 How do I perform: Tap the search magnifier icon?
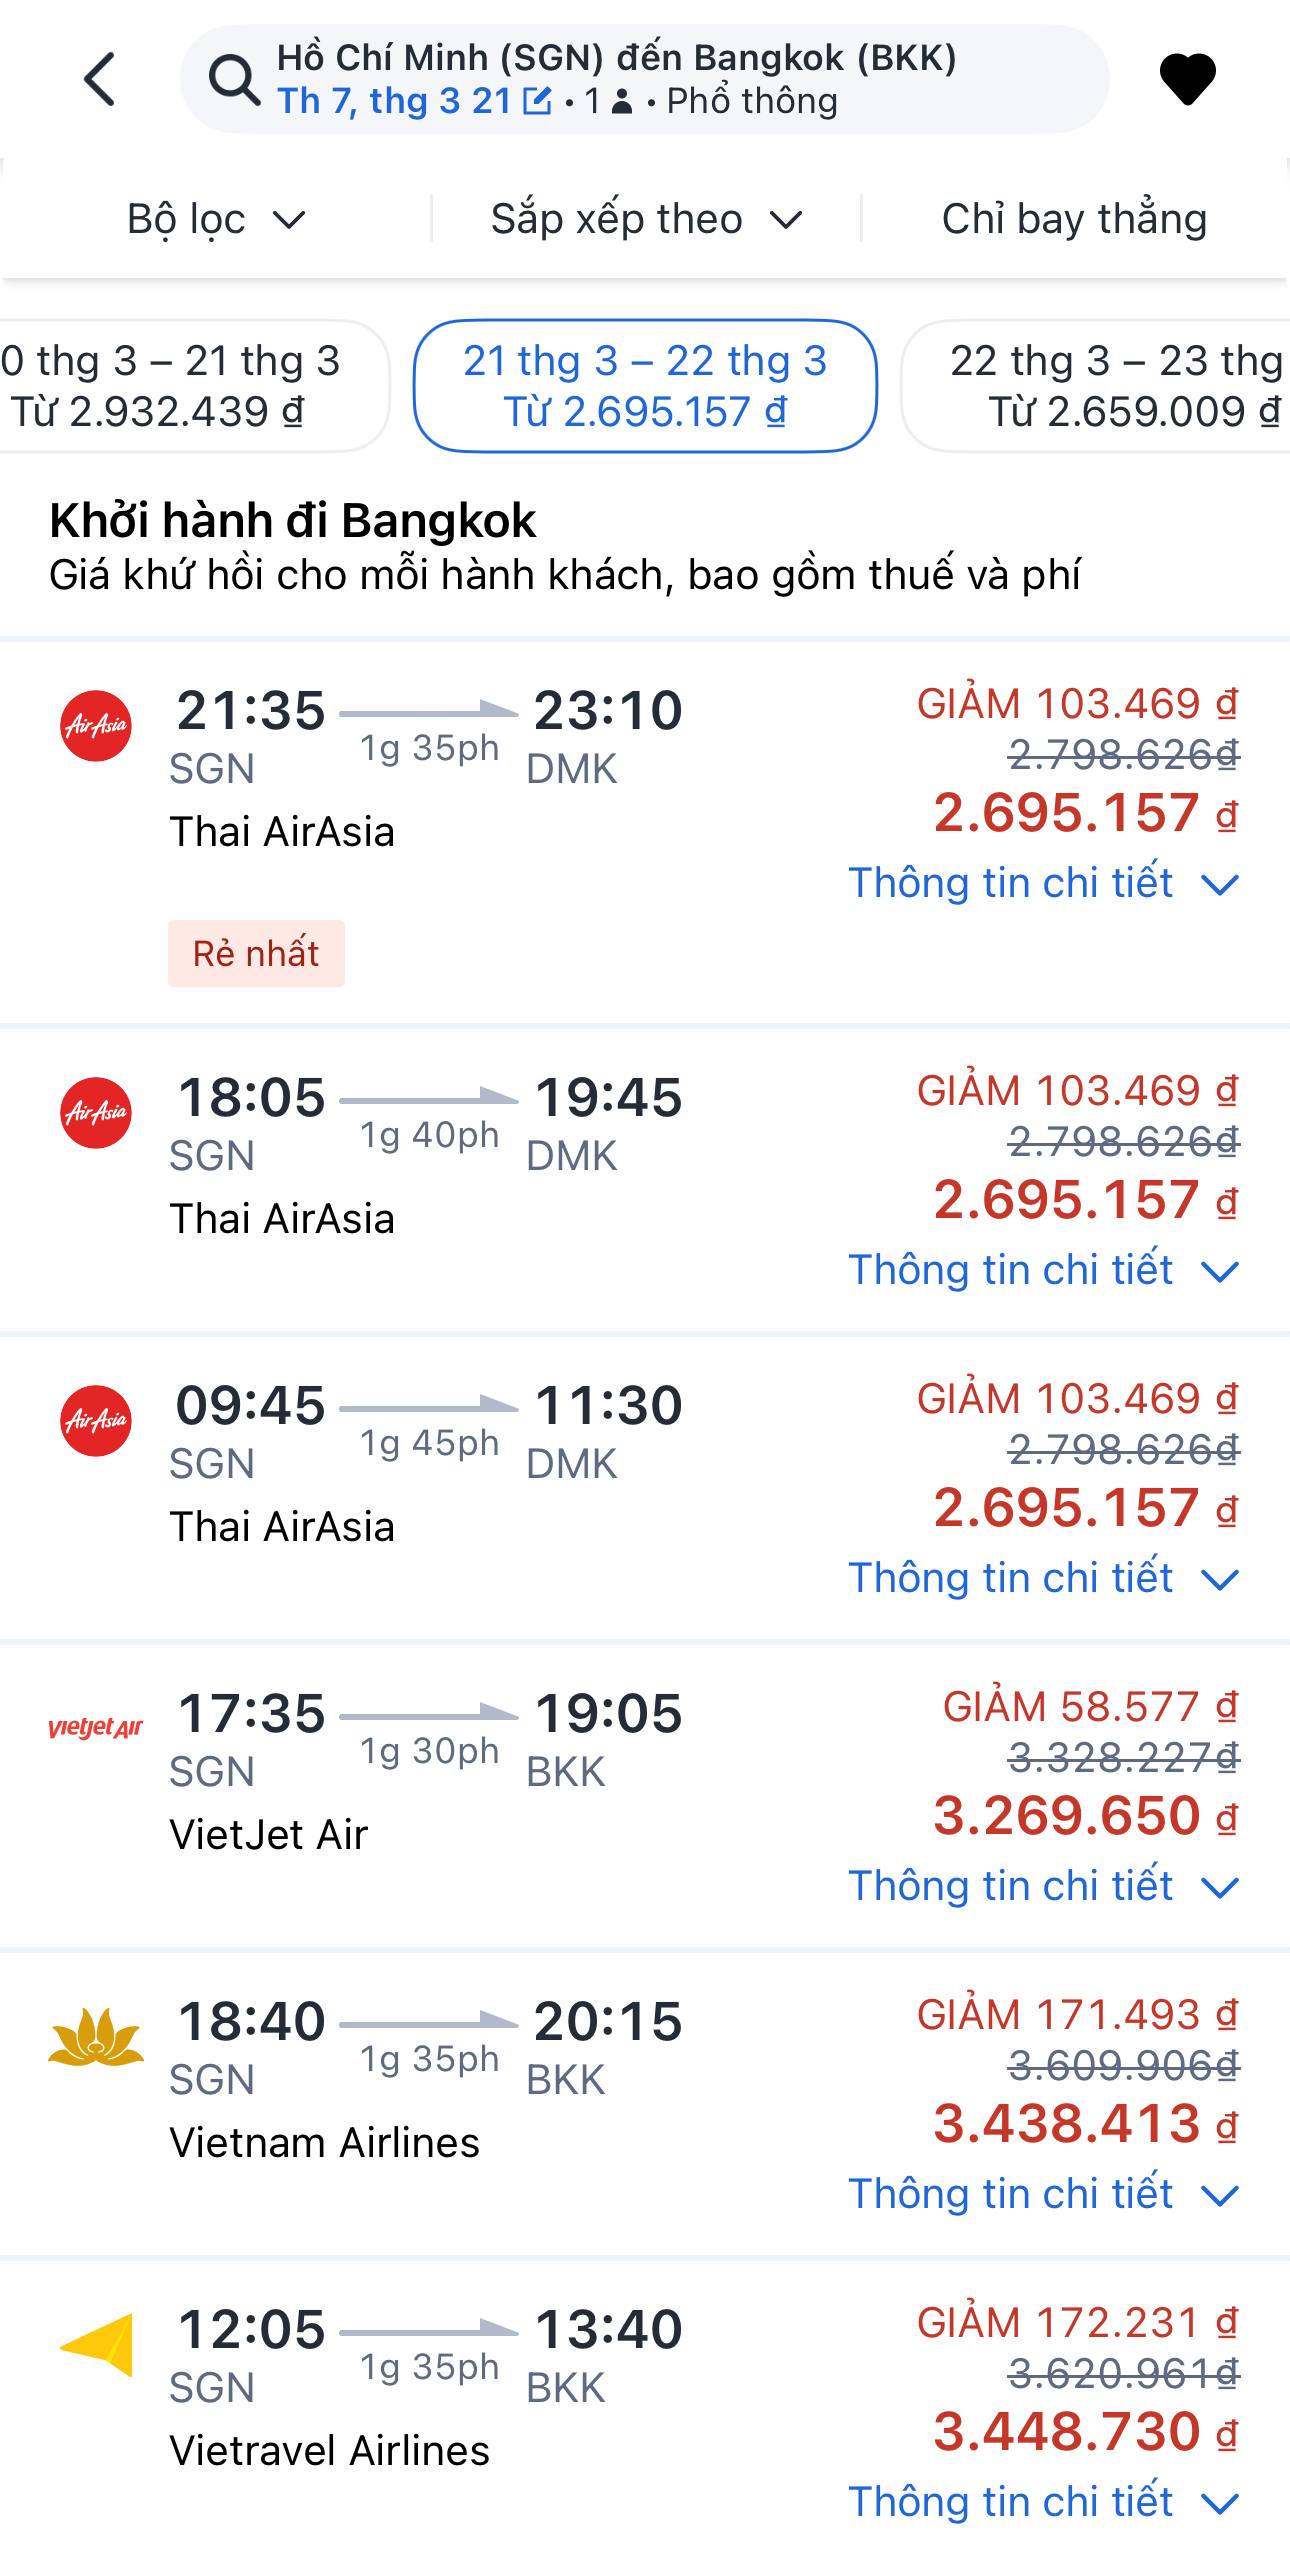[234, 80]
